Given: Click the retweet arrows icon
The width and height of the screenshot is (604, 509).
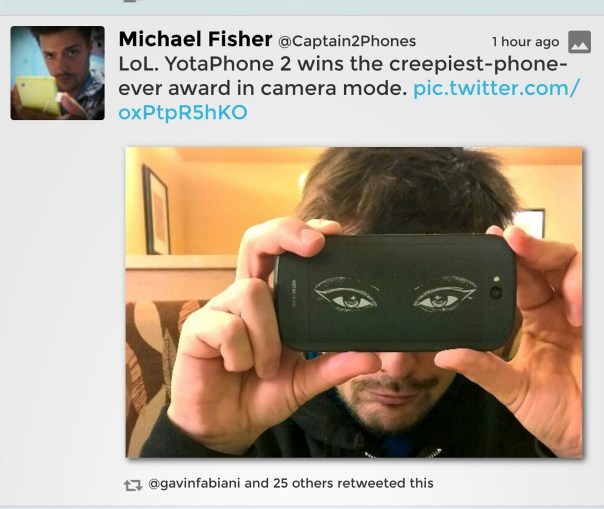Looking at the screenshot, I should pyautogui.click(x=133, y=485).
